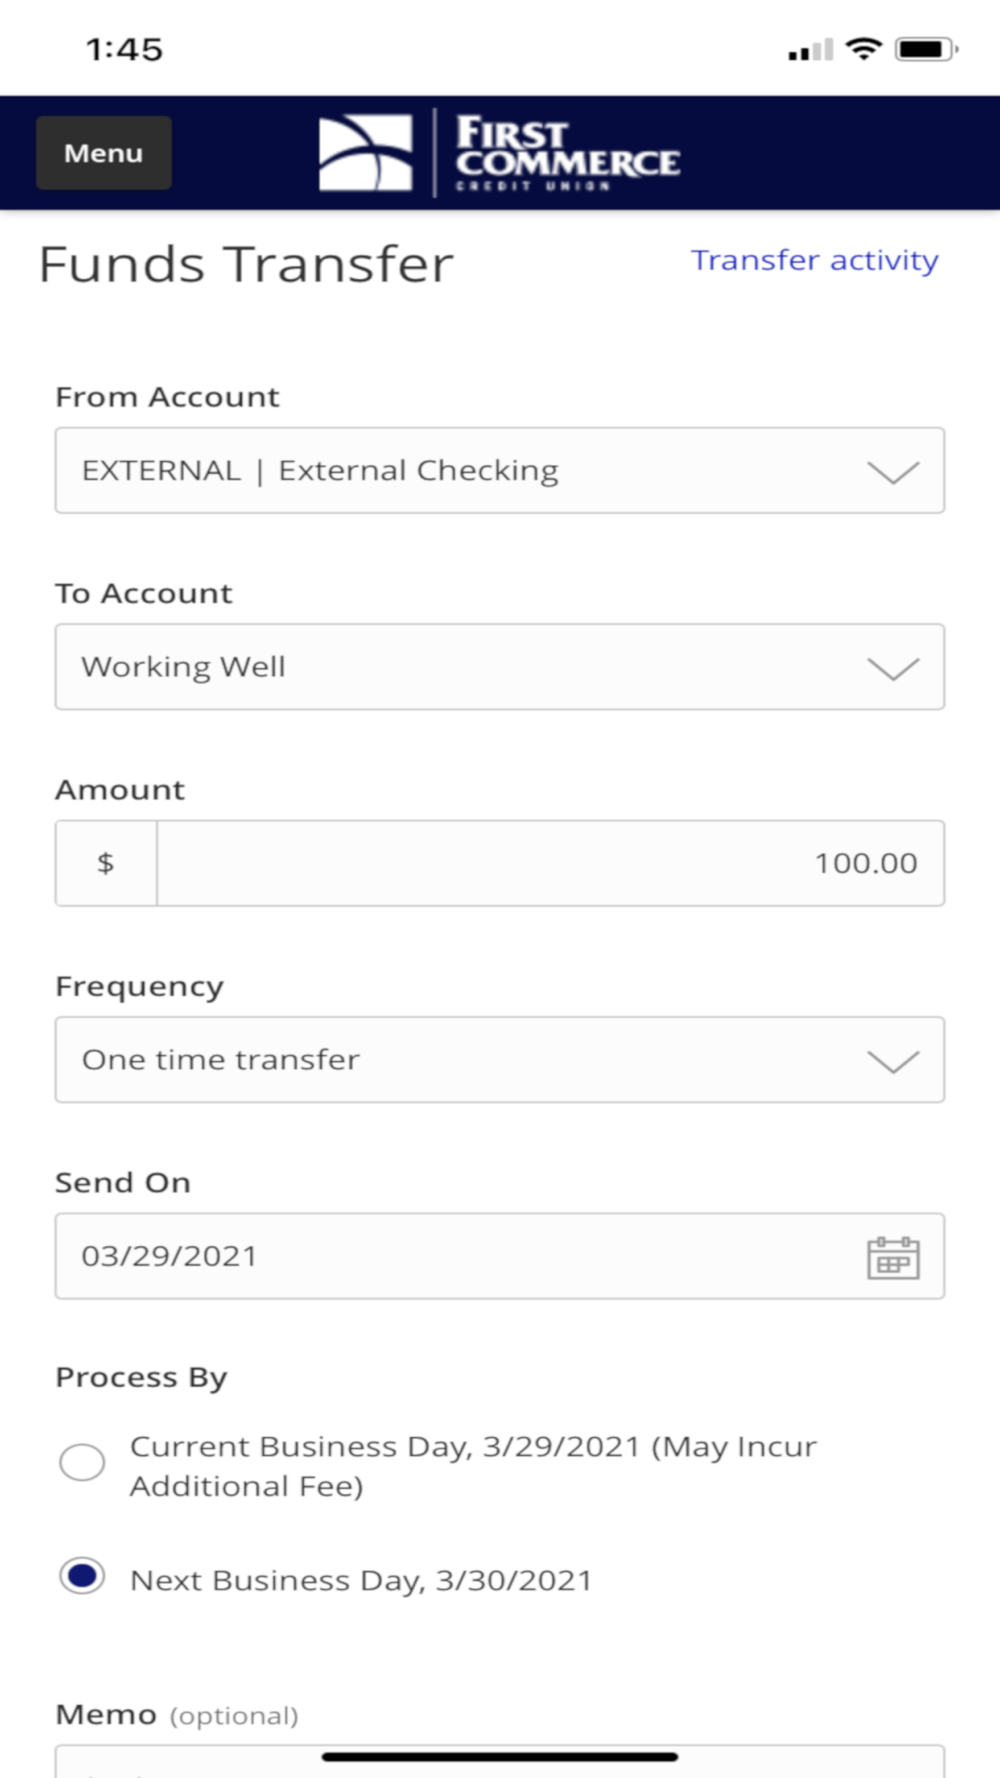Tap the battery indicator icon
Screen dimensions: 1000x1778
tap(926, 48)
